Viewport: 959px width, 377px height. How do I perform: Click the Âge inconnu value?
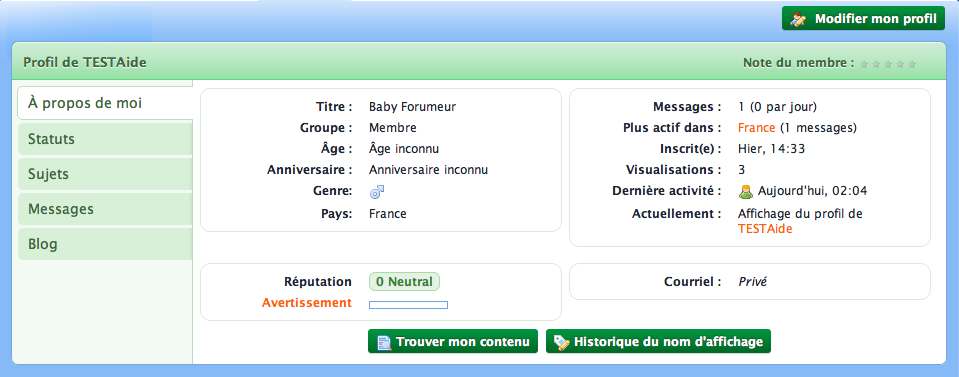tap(404, 149)
